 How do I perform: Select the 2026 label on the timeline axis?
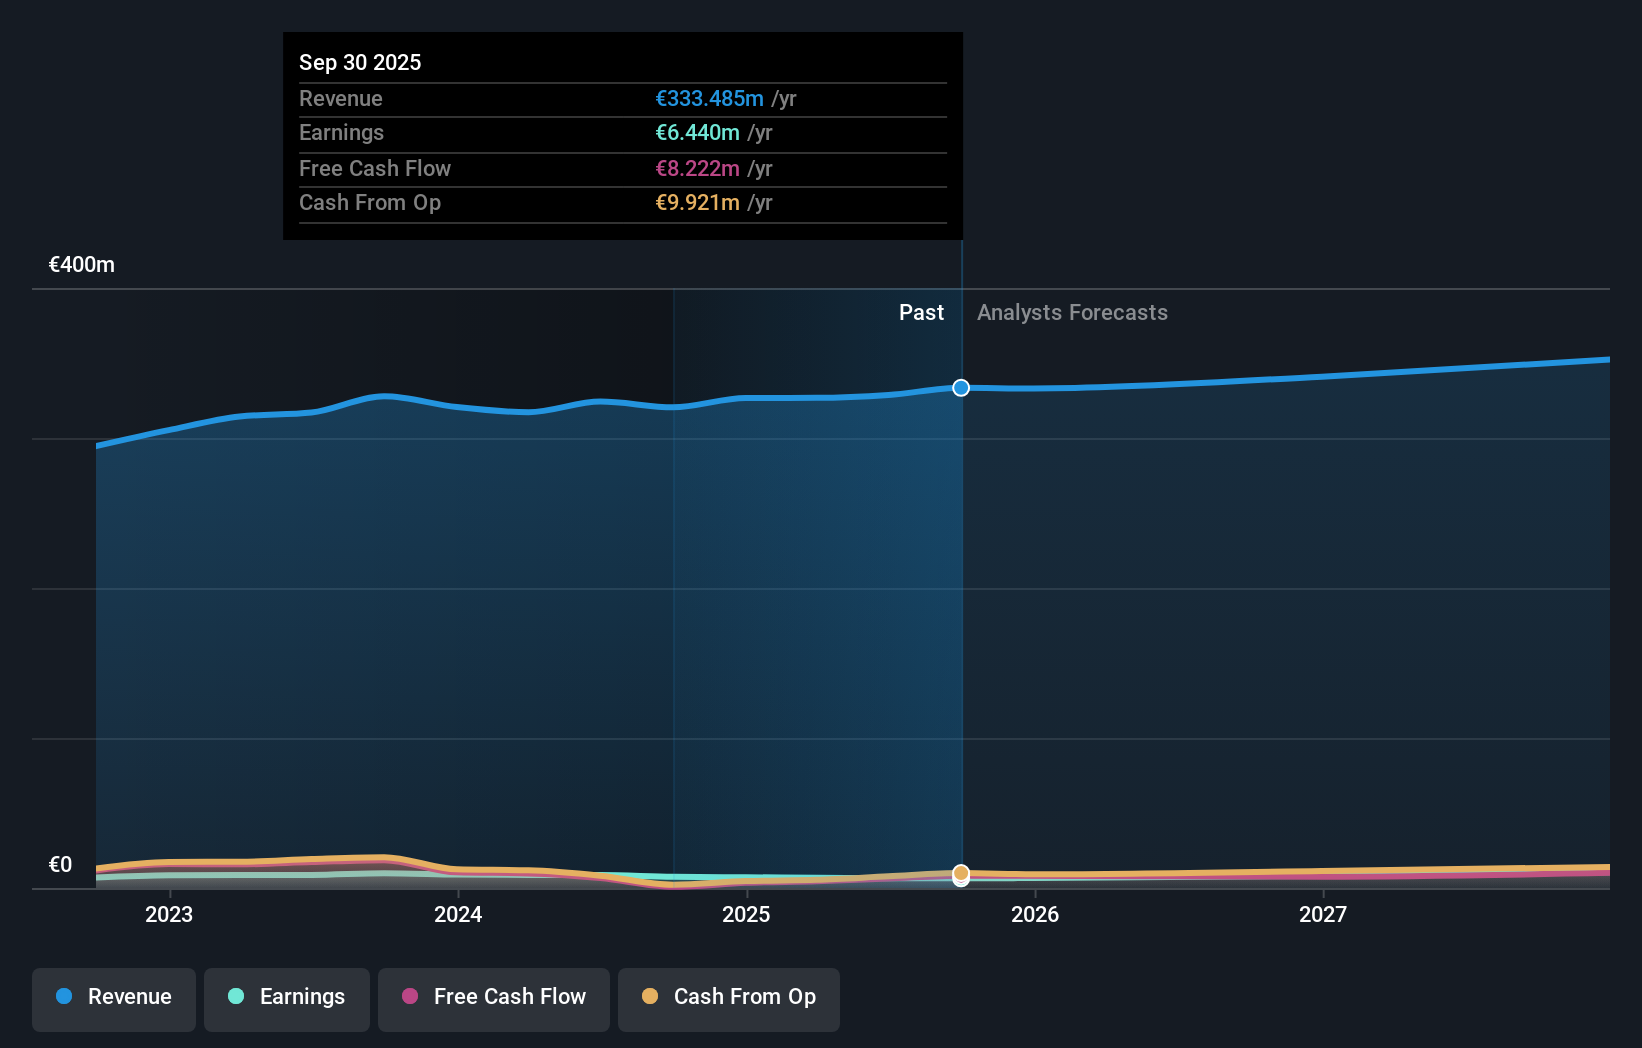[1036, 914]
